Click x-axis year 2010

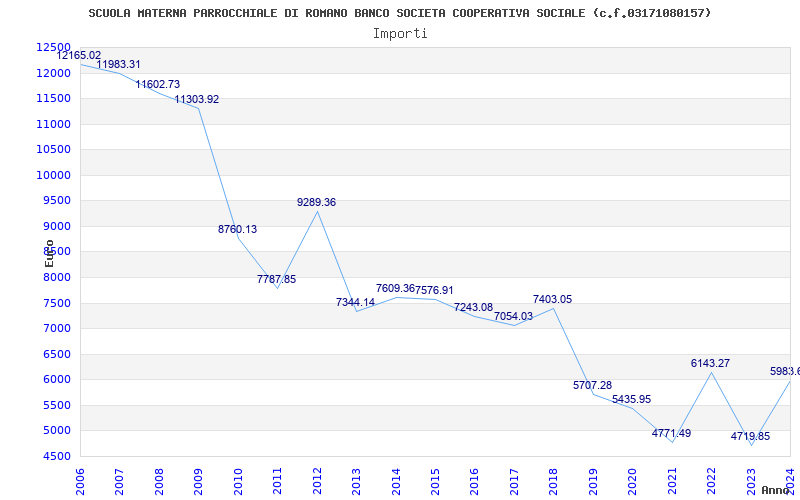[238, 481]
